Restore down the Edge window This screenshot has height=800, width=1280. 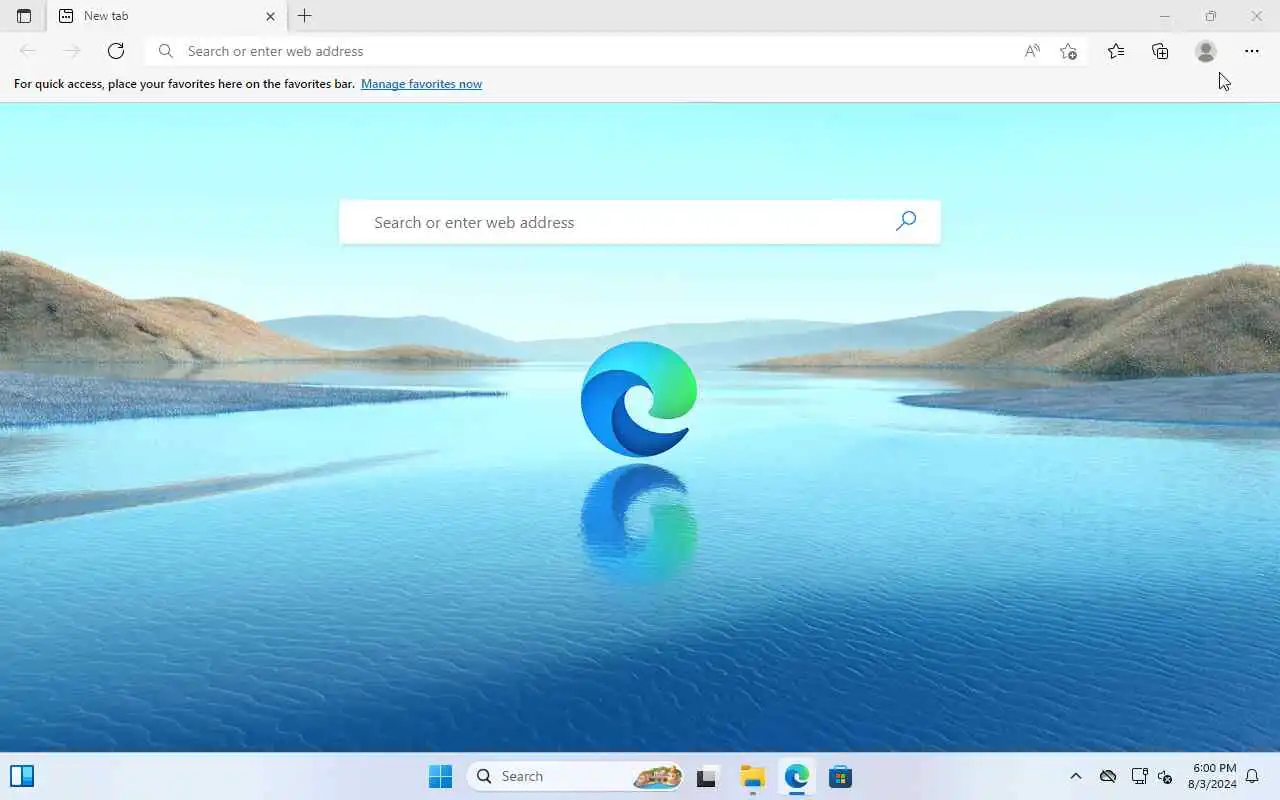coord(1210,16)
